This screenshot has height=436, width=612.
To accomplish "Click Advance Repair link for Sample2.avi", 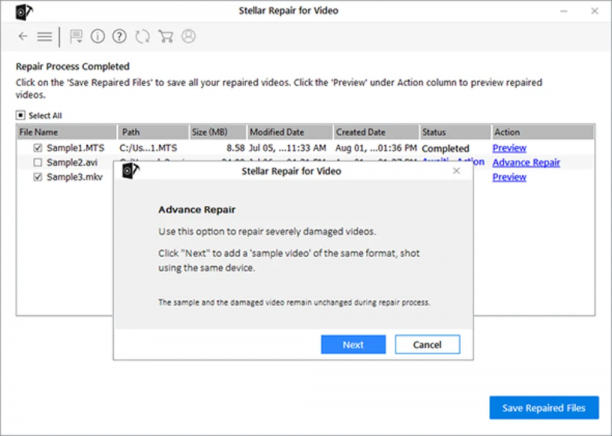I will coord(526,162).
